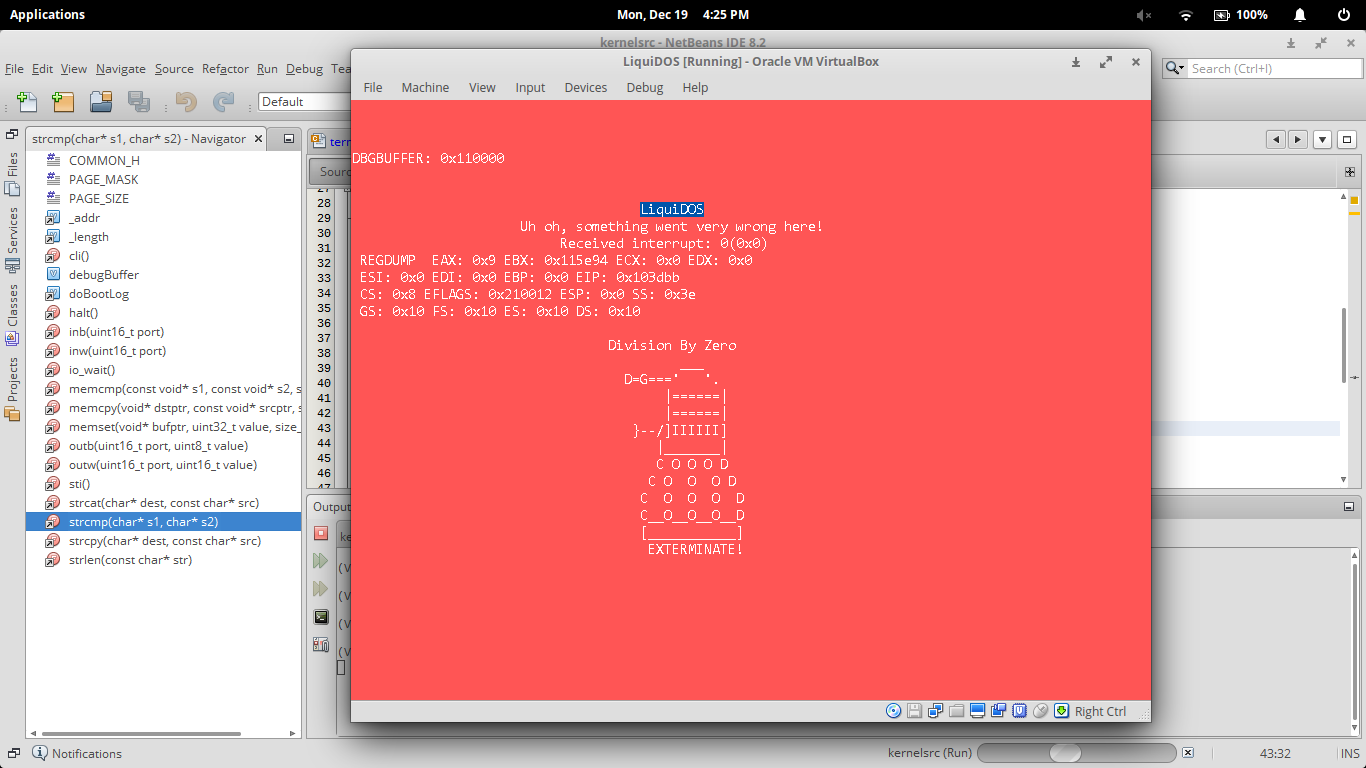Click the editor tabs scroll left arrow

point(1275,140)
